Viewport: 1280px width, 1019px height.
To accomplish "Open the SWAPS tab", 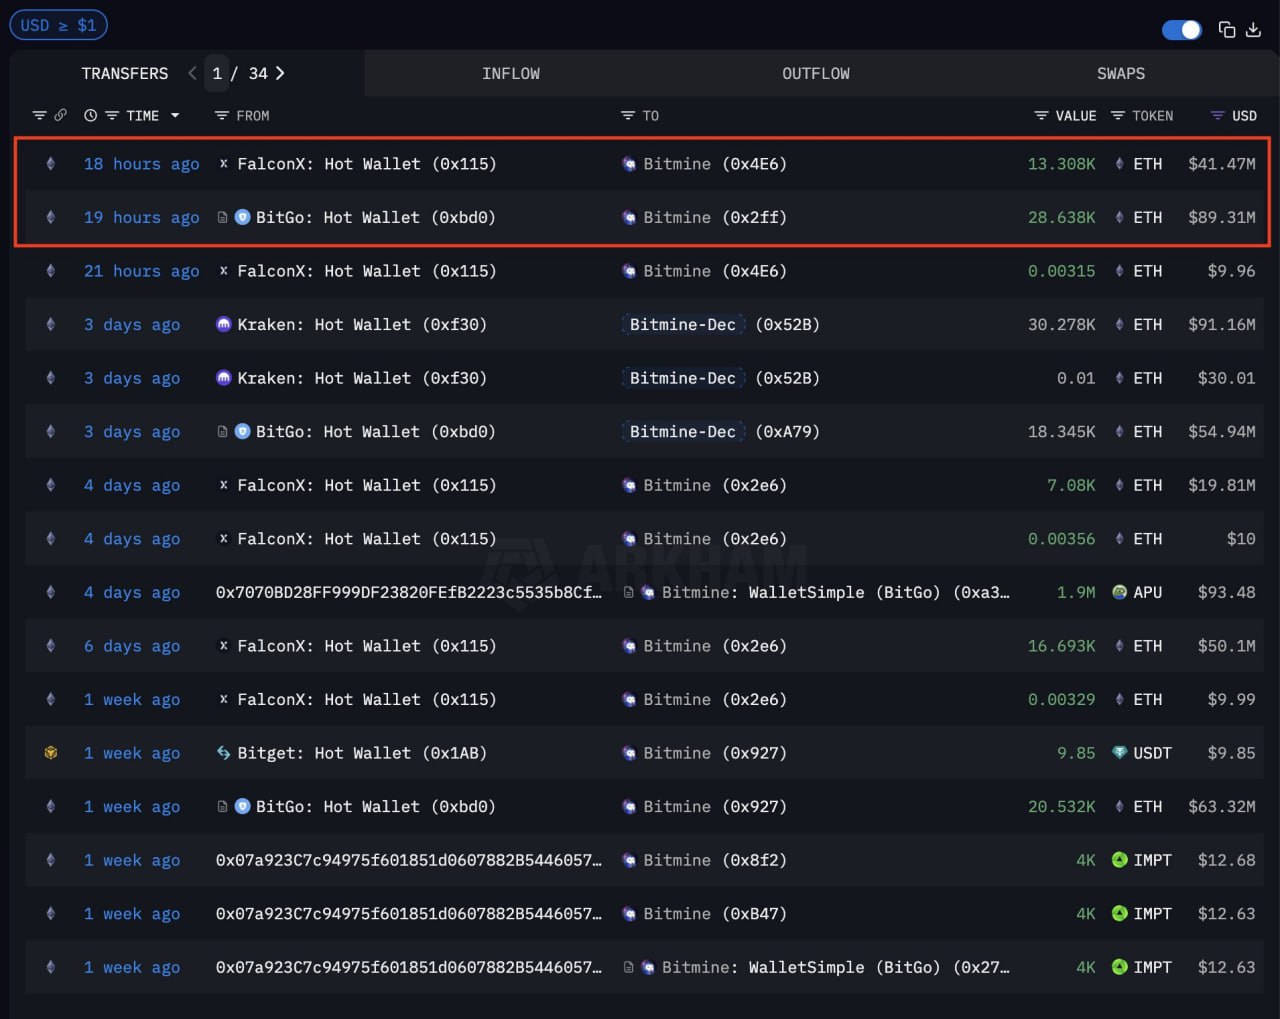I will (x=1120, y=73).
